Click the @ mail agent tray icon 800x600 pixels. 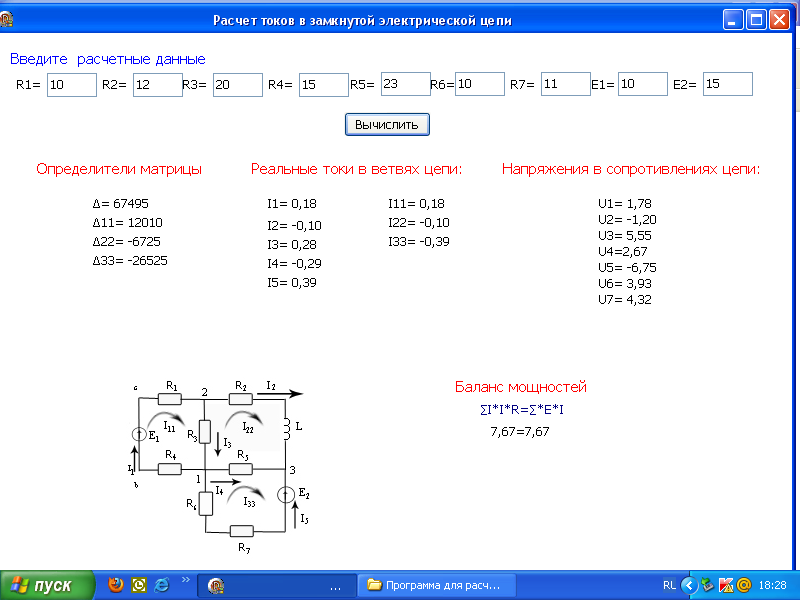click(x=744, y=585)
